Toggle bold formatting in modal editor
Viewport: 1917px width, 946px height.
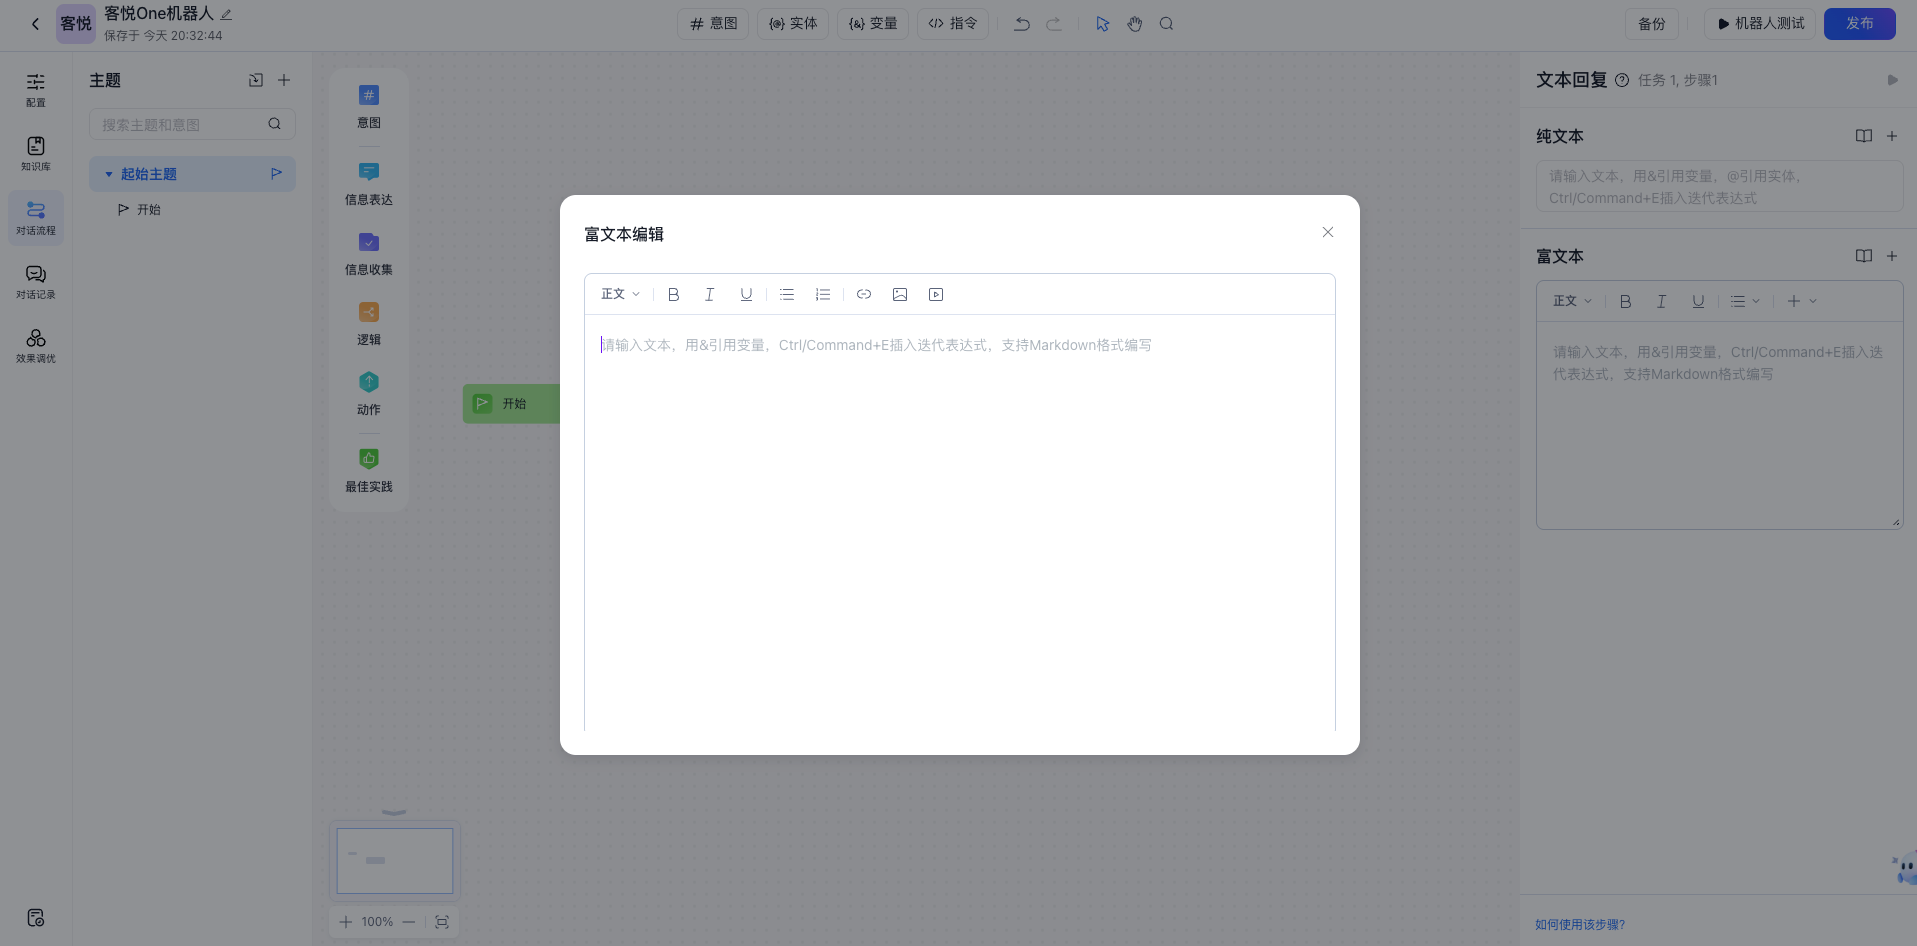[673, 294]
